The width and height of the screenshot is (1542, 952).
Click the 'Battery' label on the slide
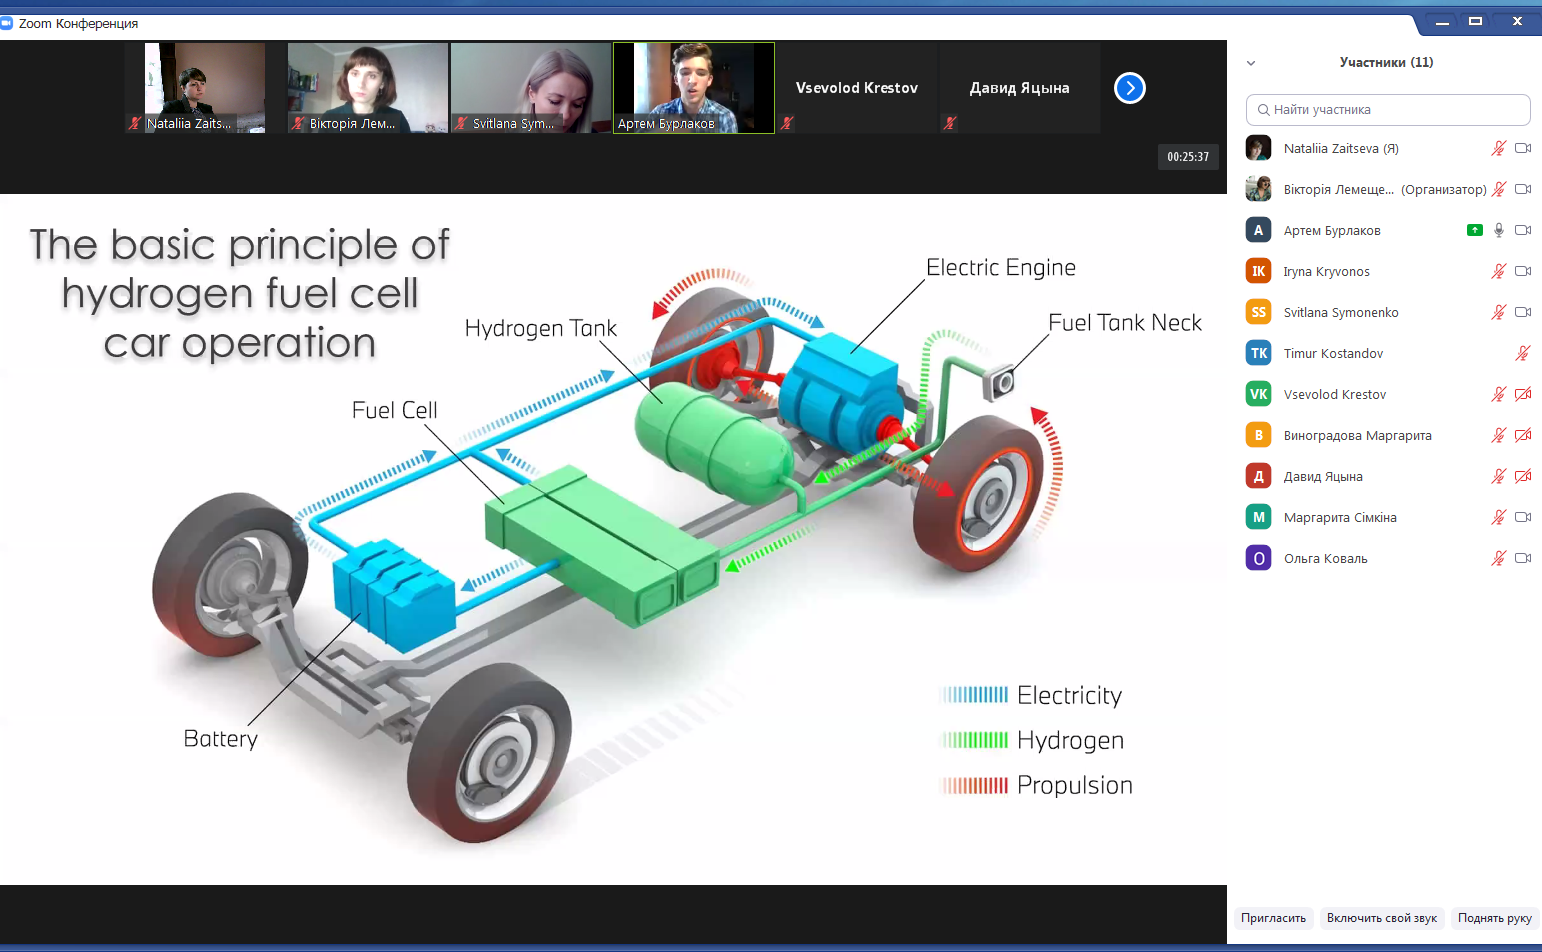point(221,739)
